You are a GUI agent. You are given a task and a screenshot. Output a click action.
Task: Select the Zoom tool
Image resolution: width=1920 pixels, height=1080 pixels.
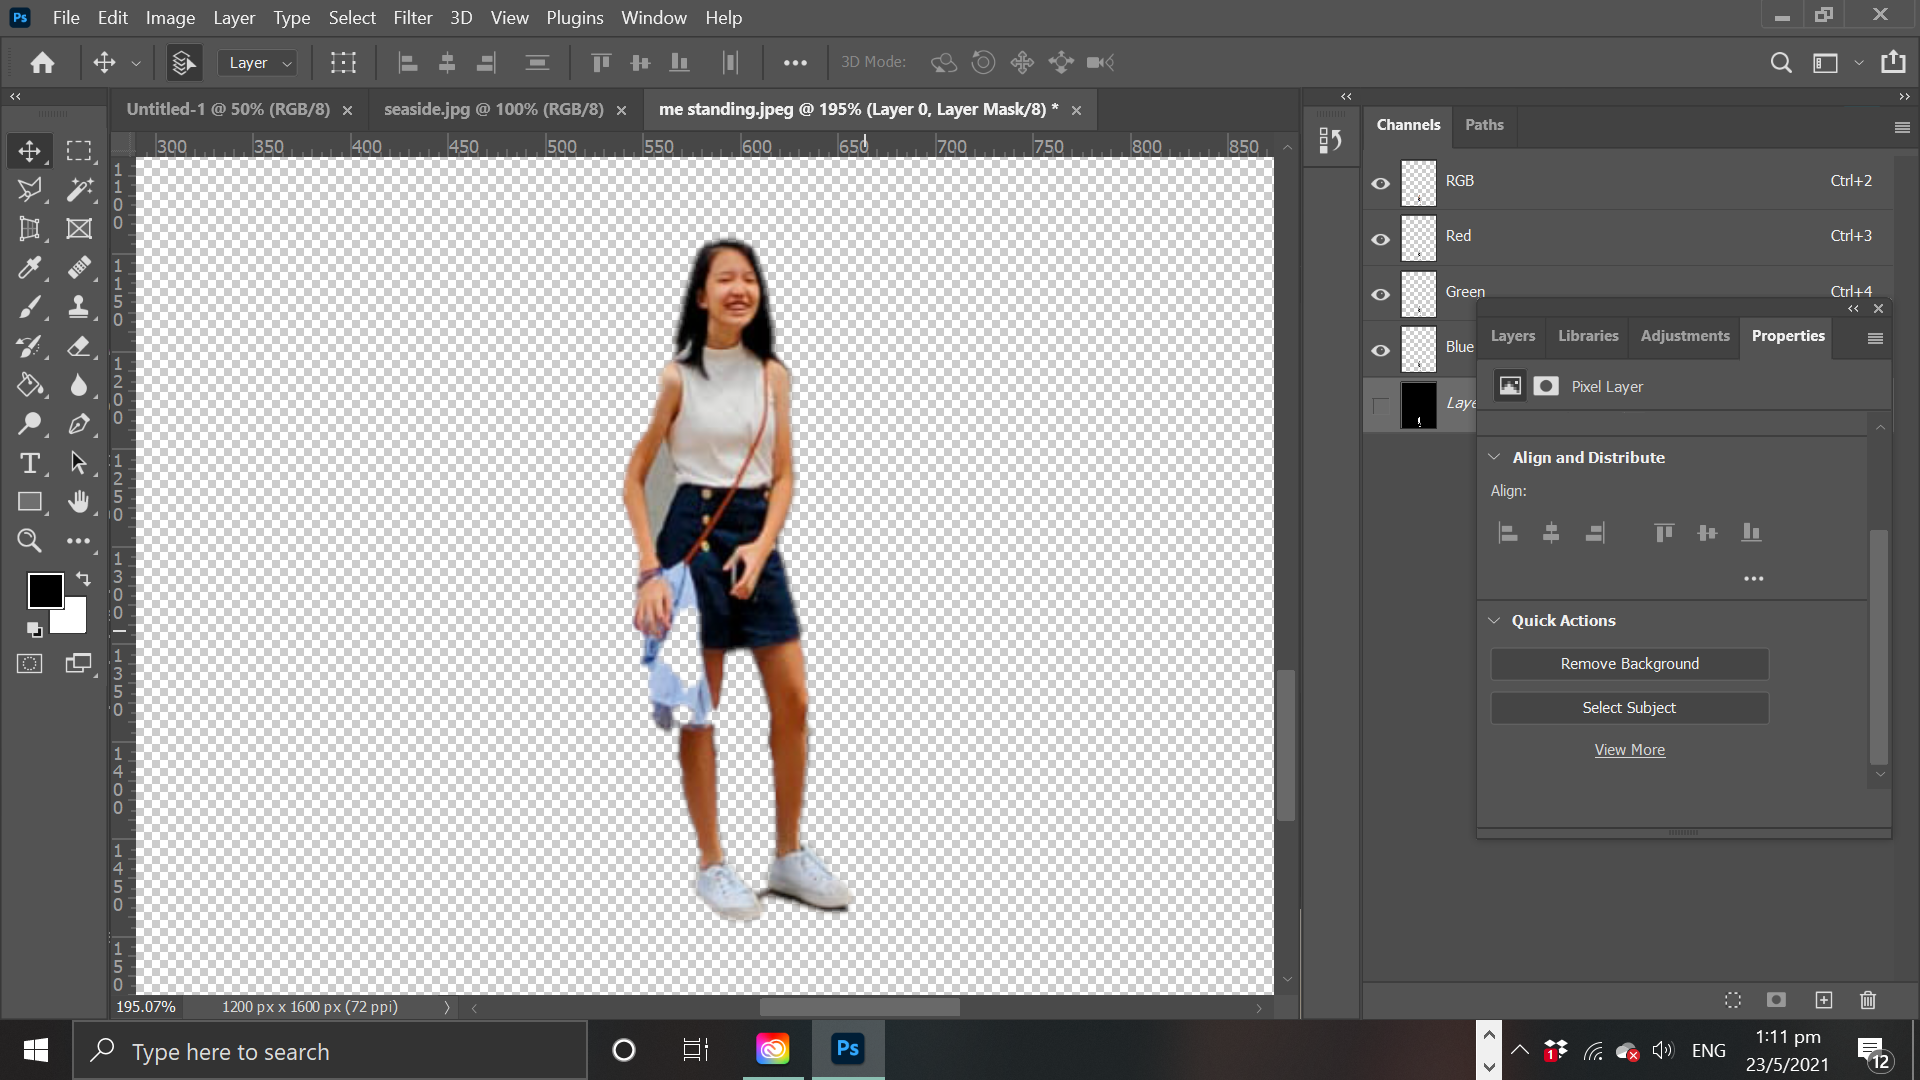pyautogui.click(x=29, y=541)
